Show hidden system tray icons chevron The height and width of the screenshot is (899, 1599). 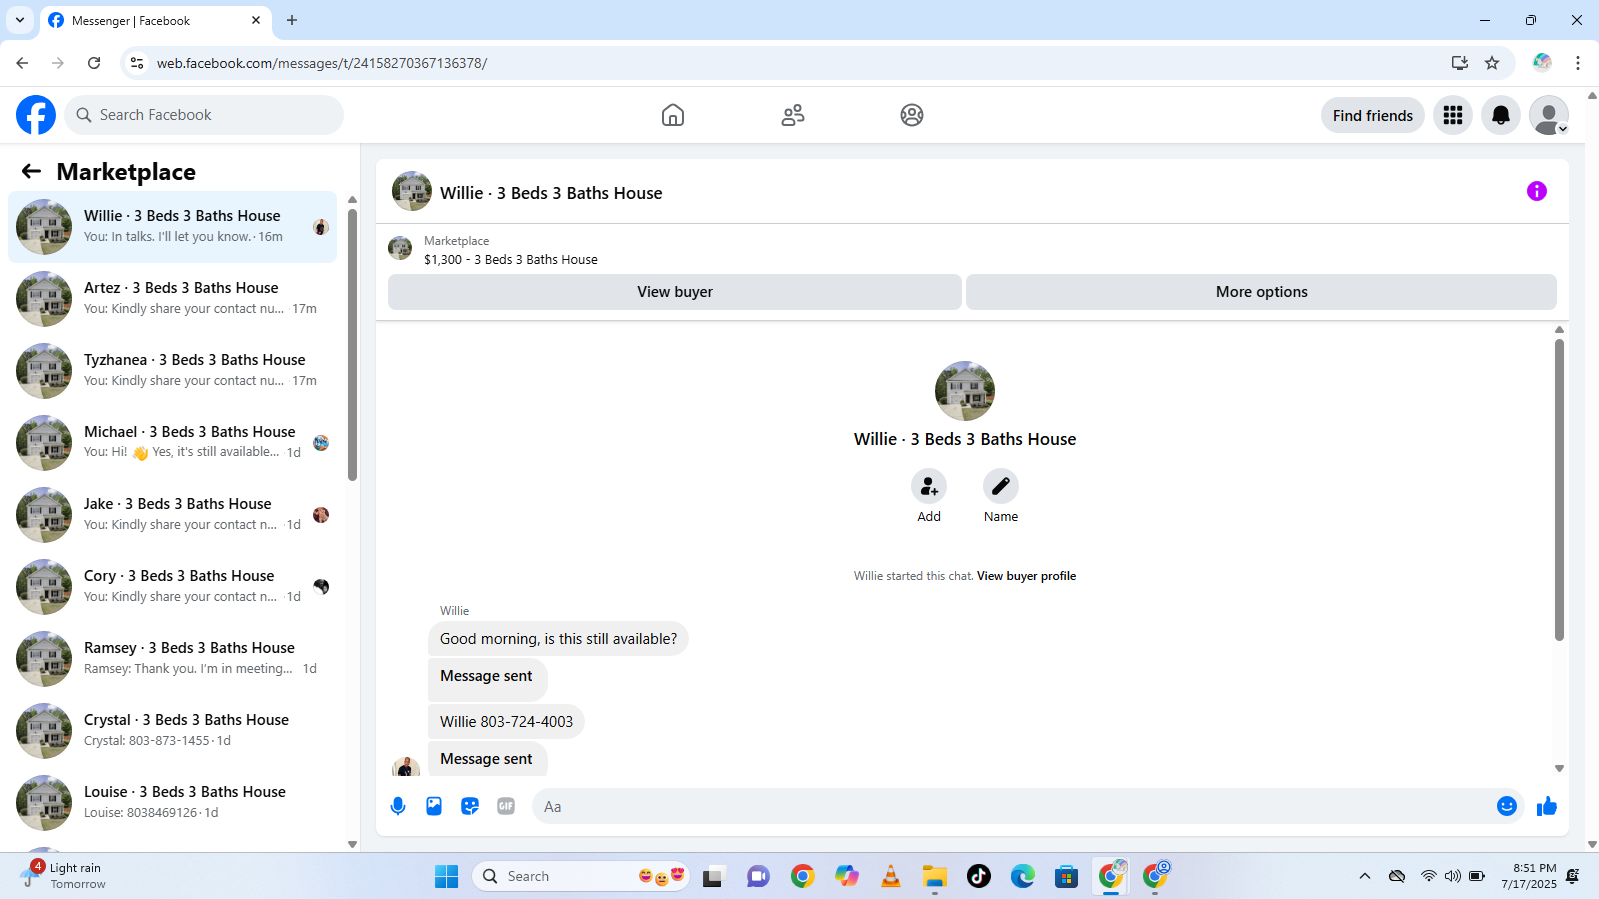pyautogui.click(x=1364, y=876)
